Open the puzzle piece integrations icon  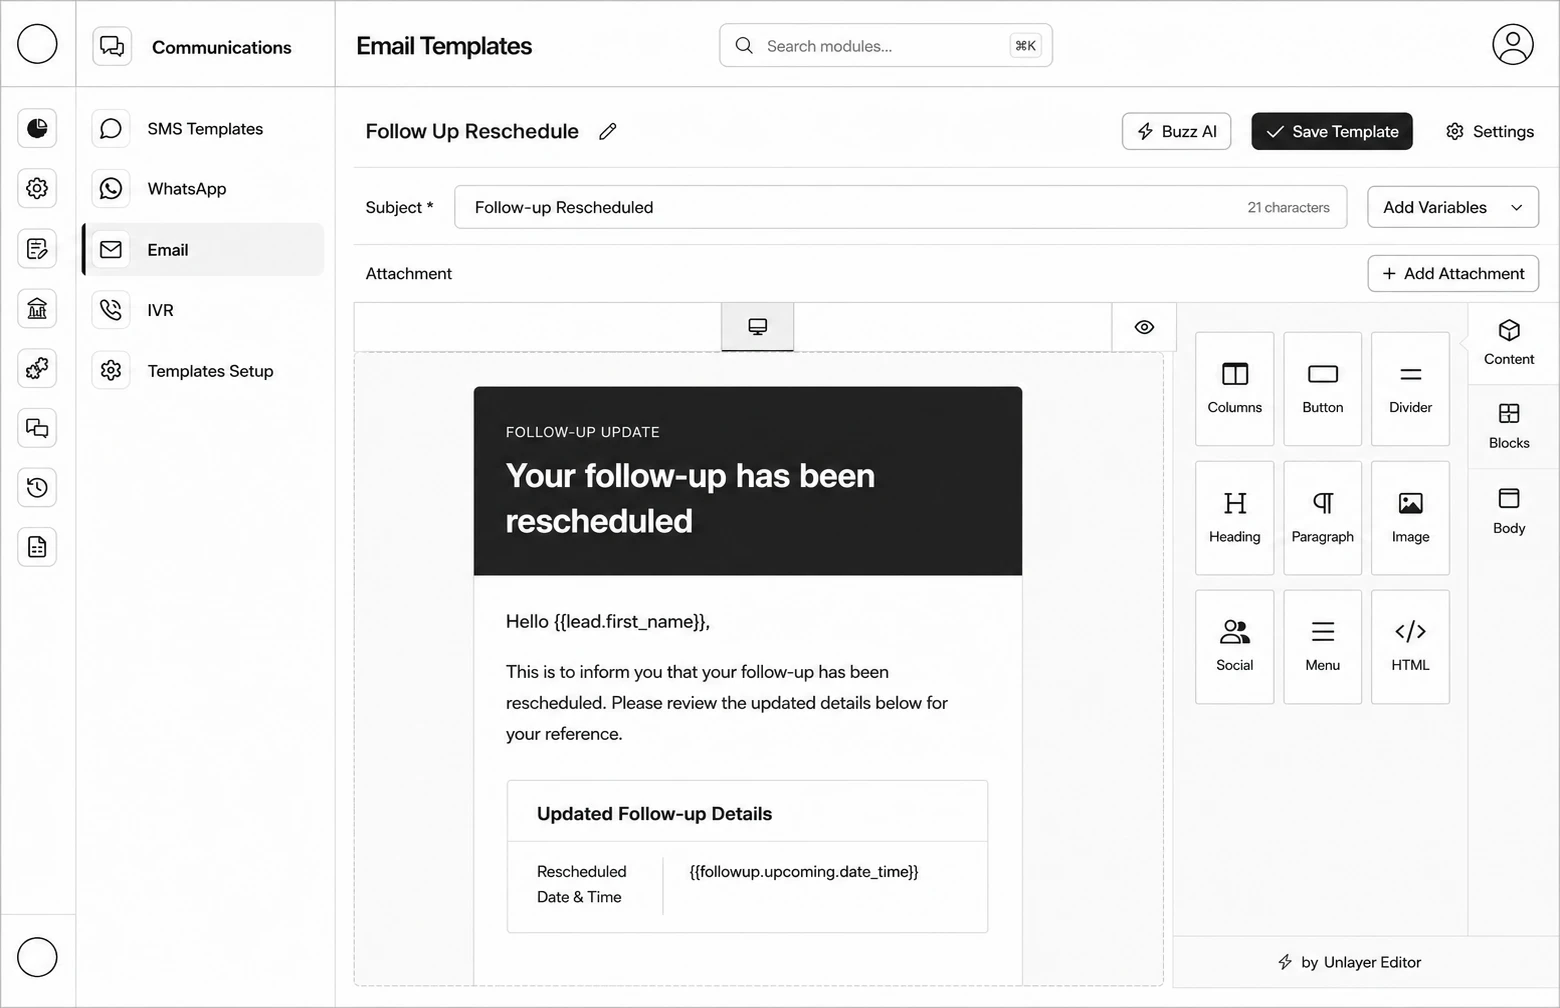pos(37,368)
